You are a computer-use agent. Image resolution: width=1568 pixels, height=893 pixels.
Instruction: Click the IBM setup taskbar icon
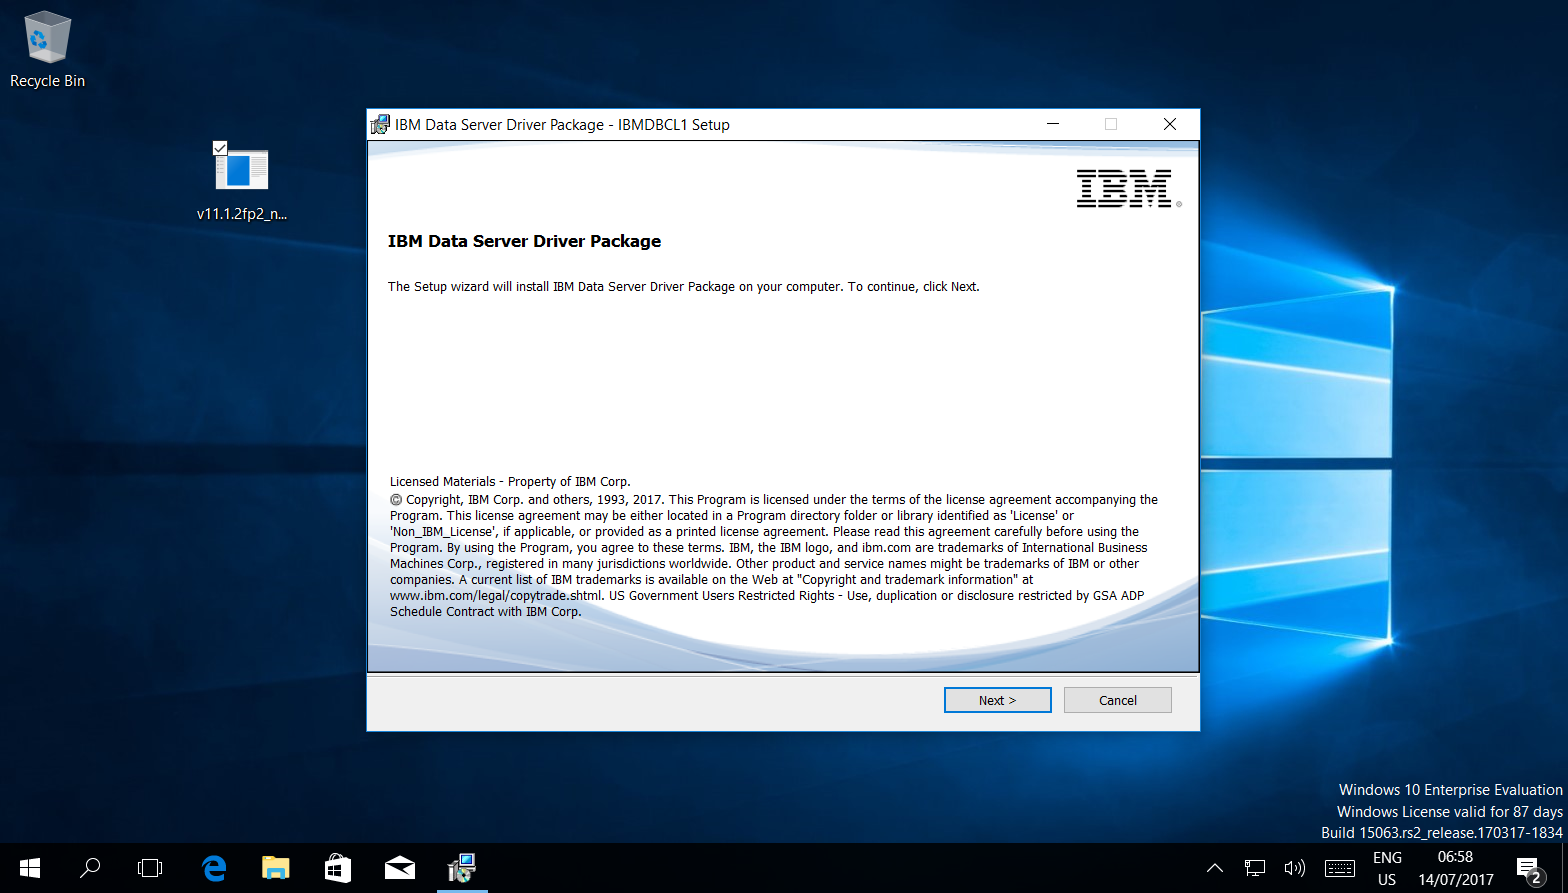(462, 868)
